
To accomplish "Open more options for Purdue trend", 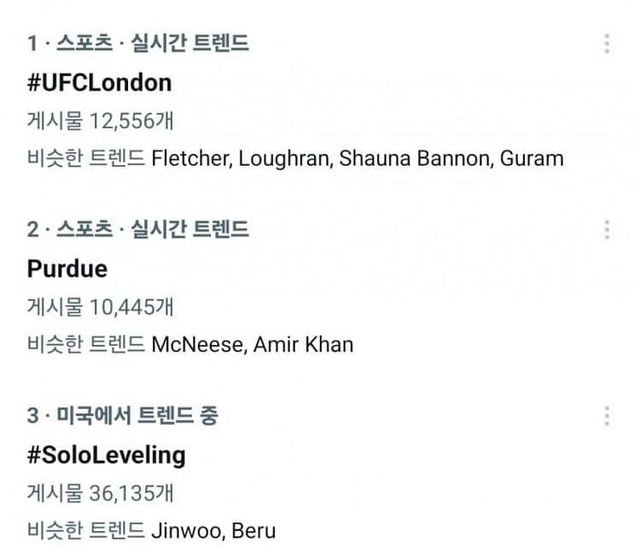I will coord(607,229).
